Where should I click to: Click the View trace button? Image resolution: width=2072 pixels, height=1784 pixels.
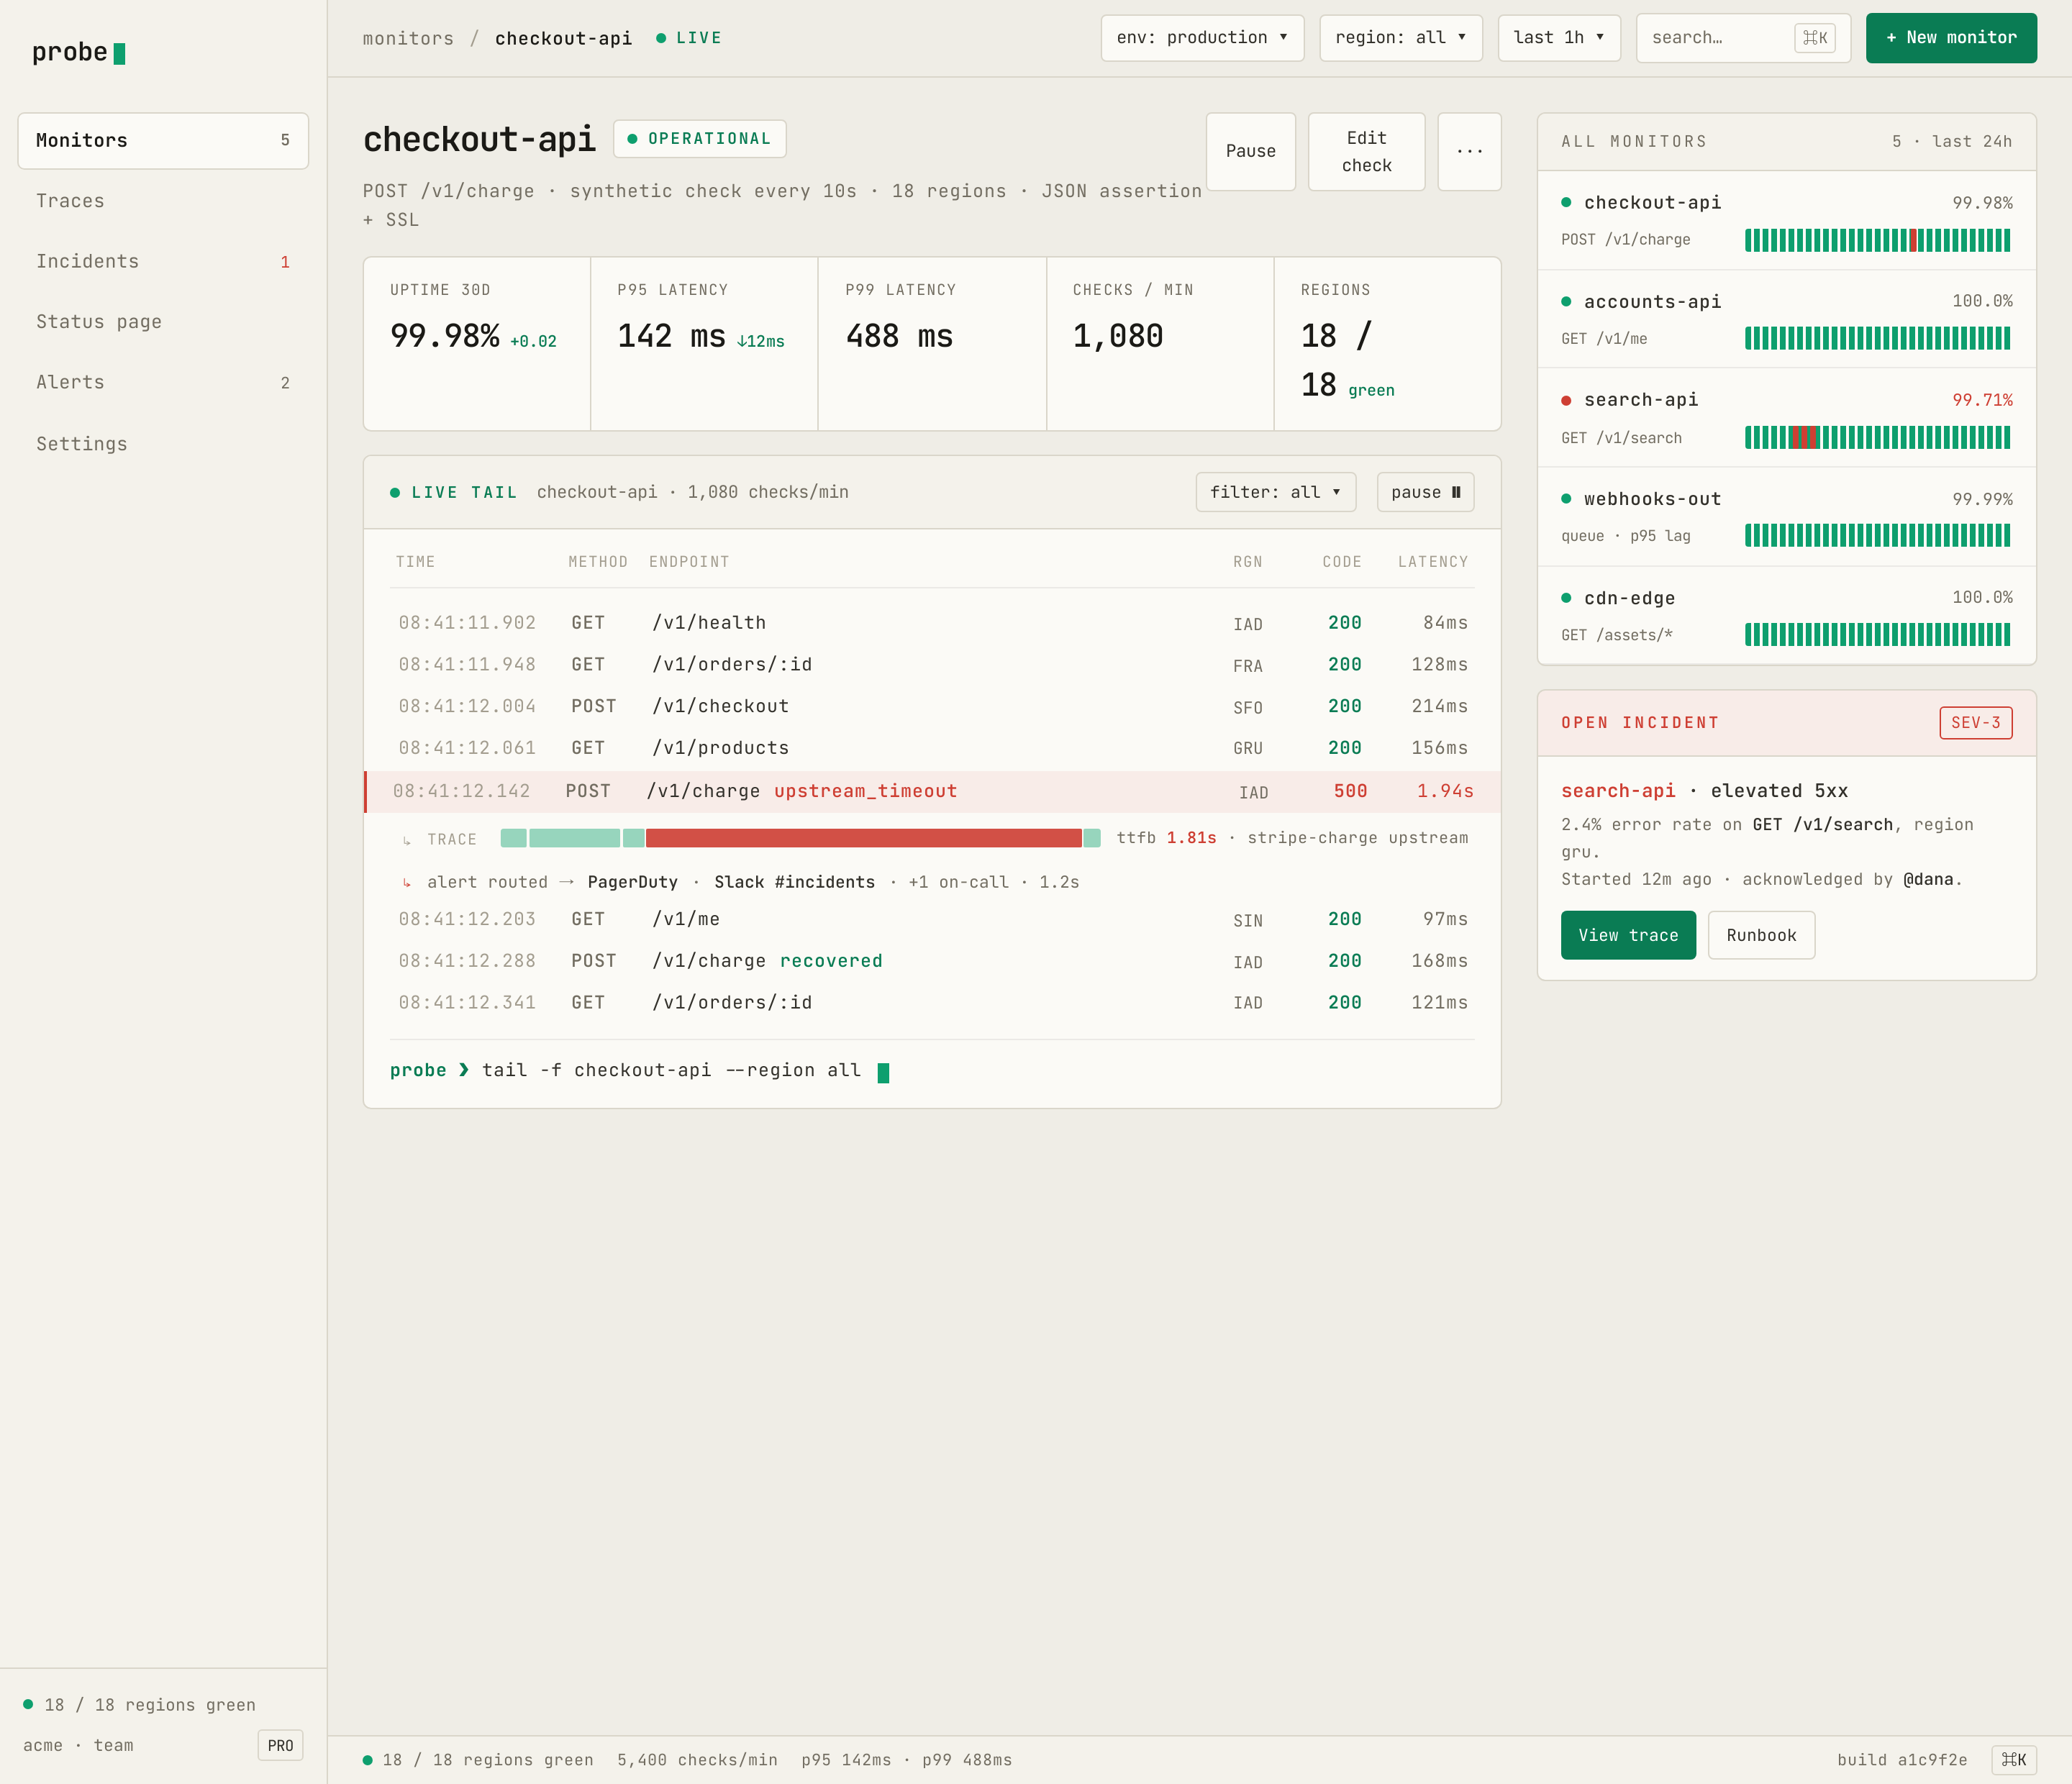1627,935
